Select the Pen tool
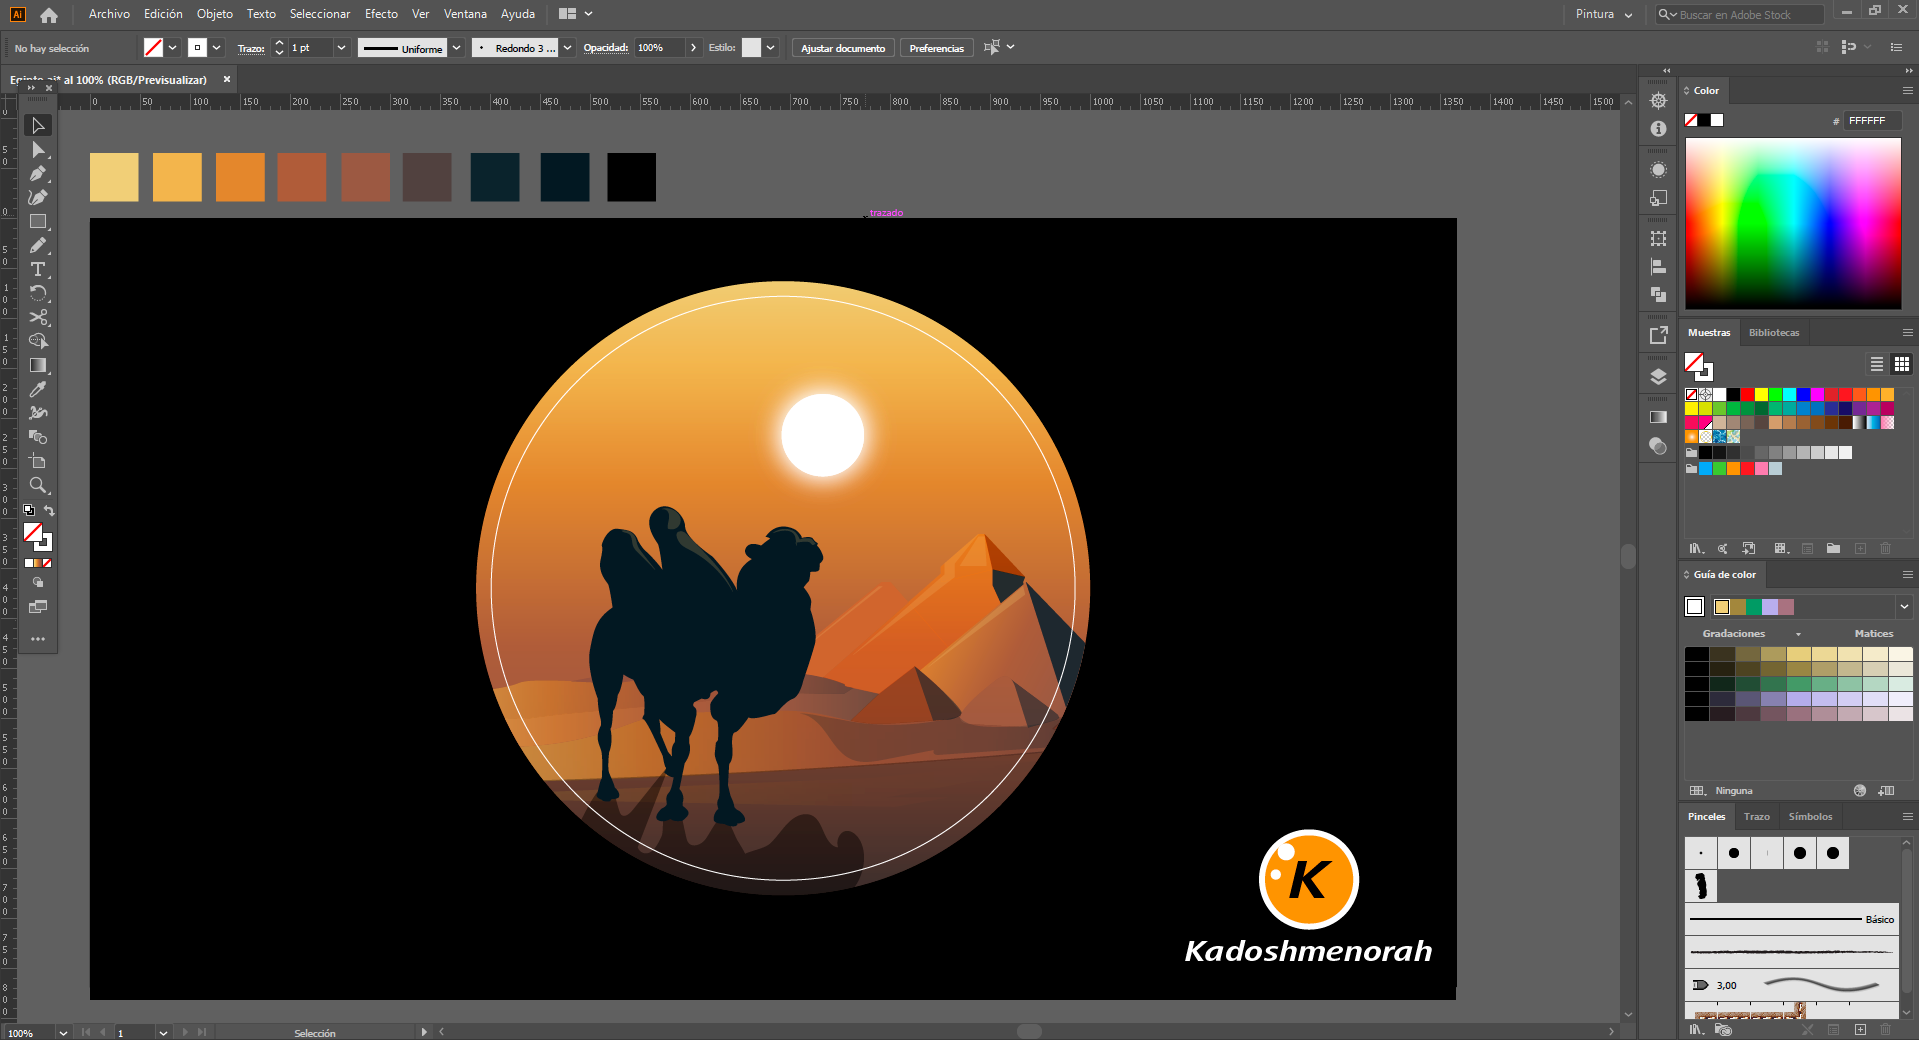1919x1040 pixels. (38, 173)
